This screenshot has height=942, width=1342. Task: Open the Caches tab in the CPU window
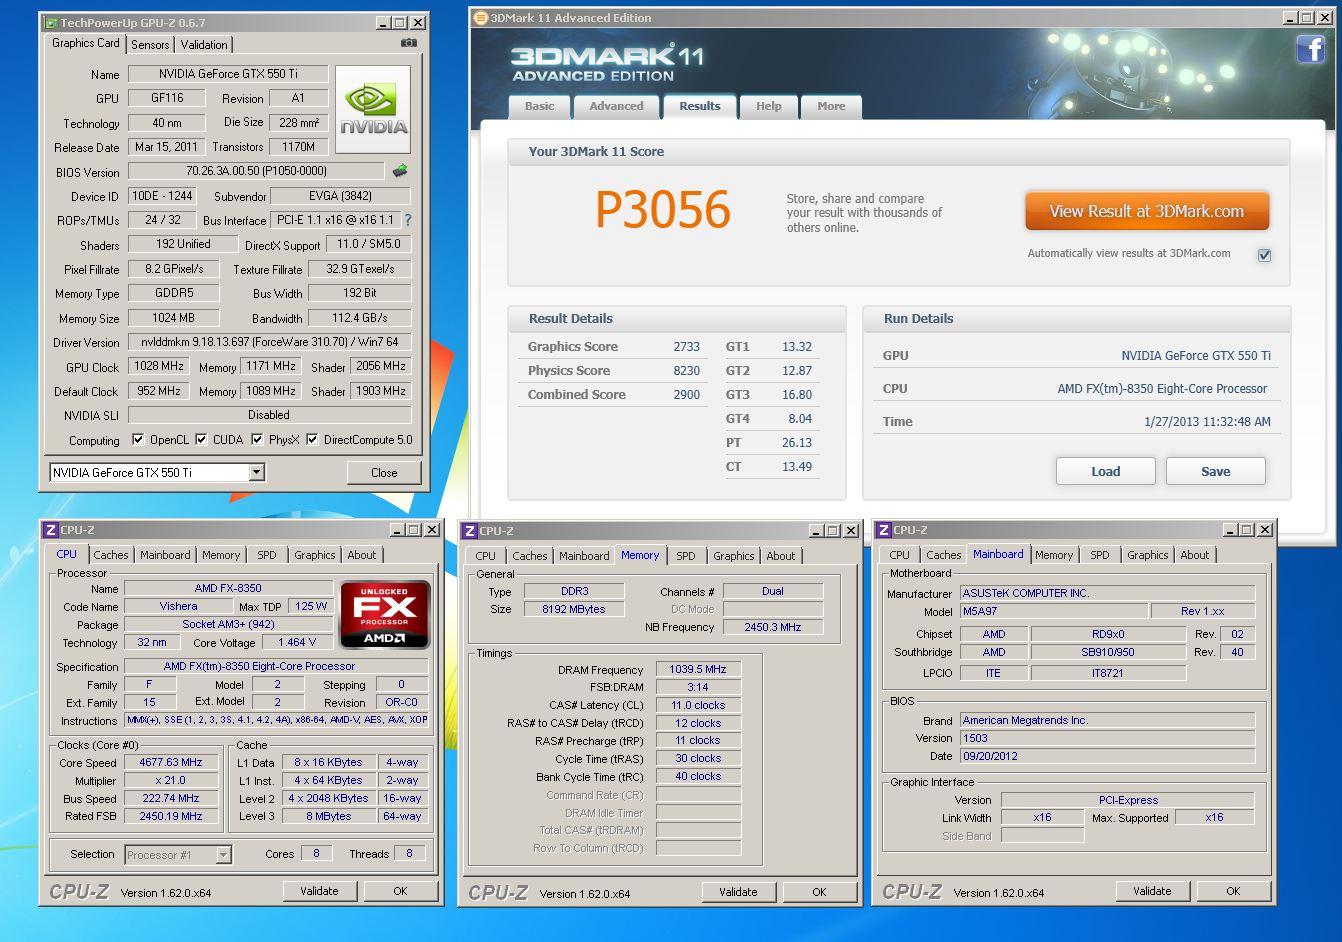point(111,555)
